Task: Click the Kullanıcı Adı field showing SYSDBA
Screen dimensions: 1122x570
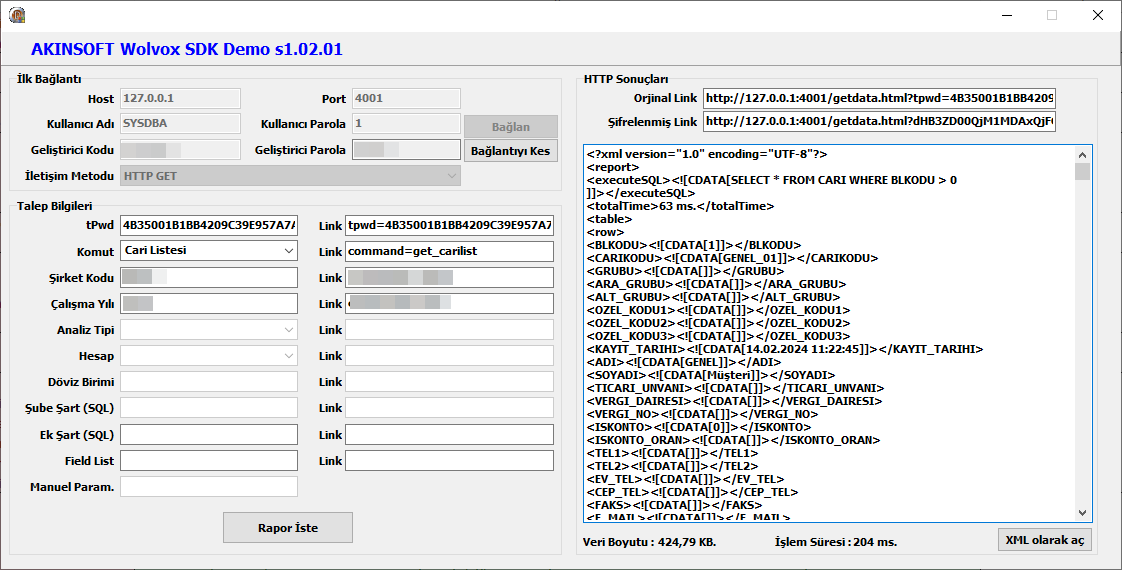Action: (x=180, y=123)
